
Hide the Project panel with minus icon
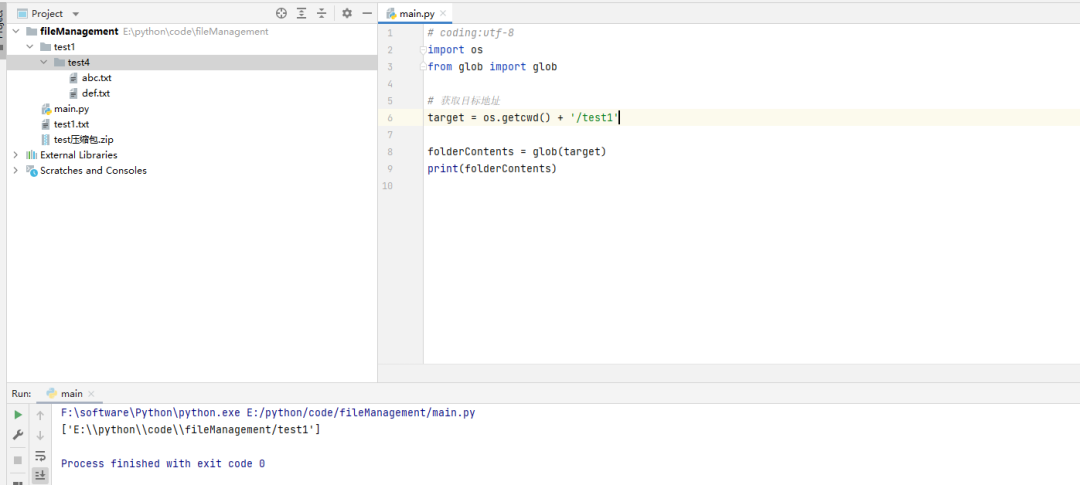367,13
